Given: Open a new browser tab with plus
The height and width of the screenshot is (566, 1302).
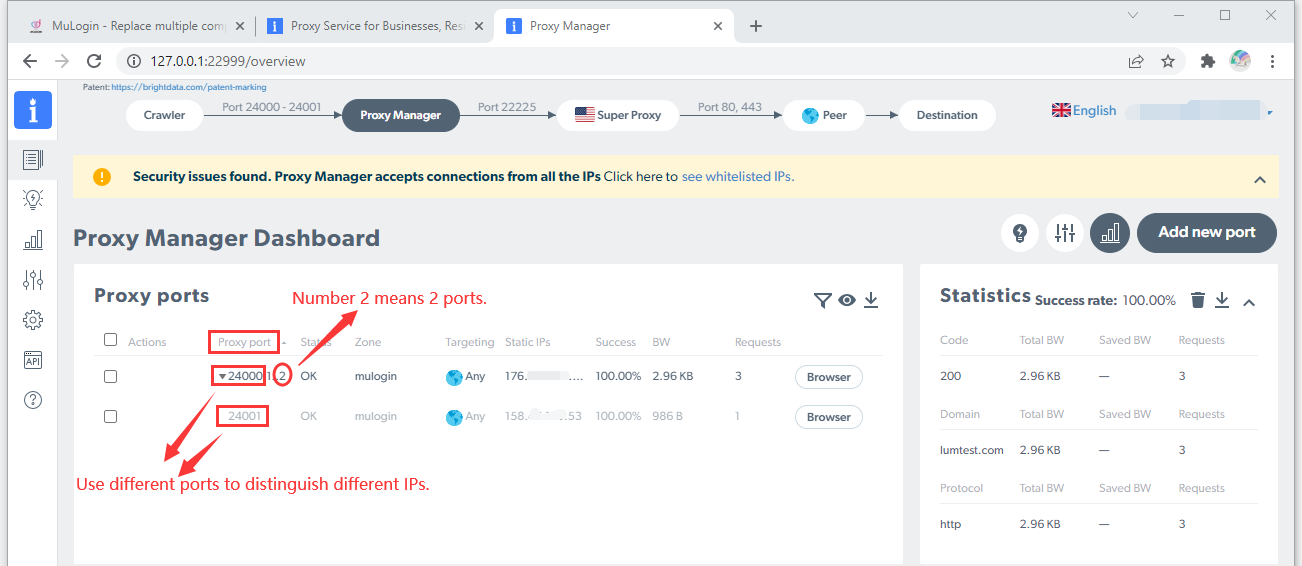Looking at the screenshot, I should click(x=756, y=26).
